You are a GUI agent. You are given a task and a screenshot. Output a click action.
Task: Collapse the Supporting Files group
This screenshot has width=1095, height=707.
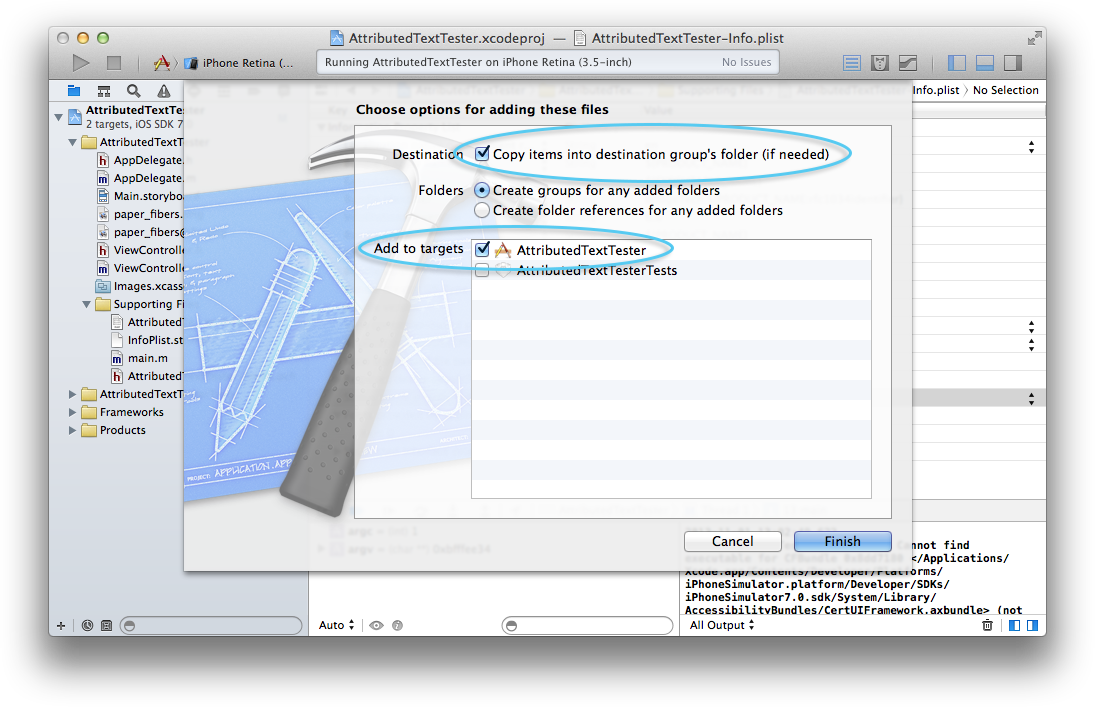coord(87,305)
